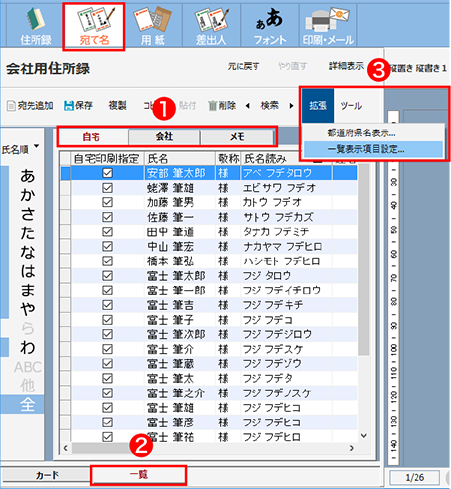Uncheck print checkbox for 中山 筆宏

point(107,246)
